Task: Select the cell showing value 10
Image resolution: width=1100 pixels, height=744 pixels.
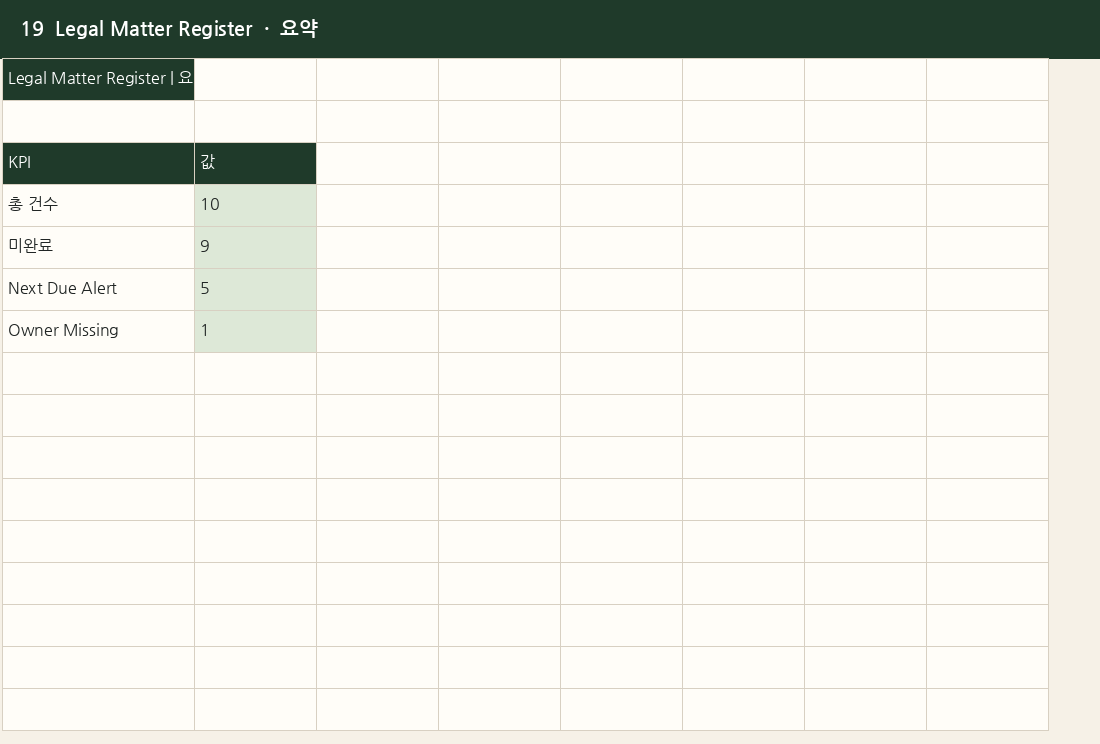Action: [255, 205]
